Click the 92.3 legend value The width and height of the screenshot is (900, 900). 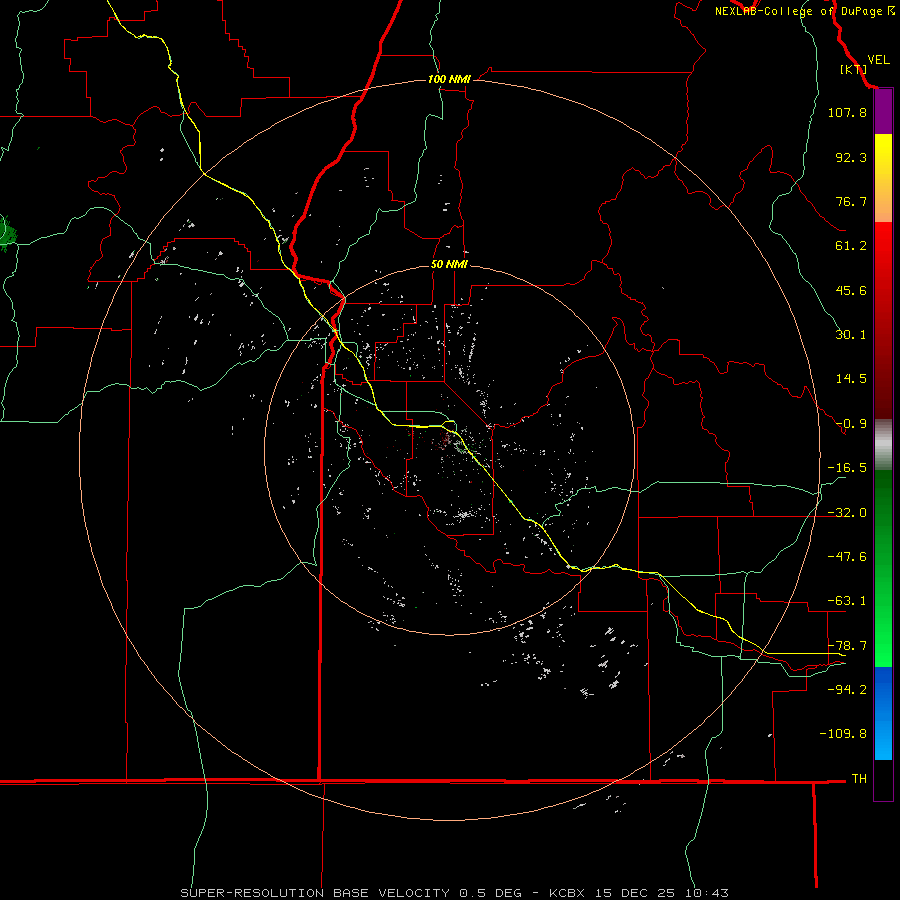(x=851, y=157)
